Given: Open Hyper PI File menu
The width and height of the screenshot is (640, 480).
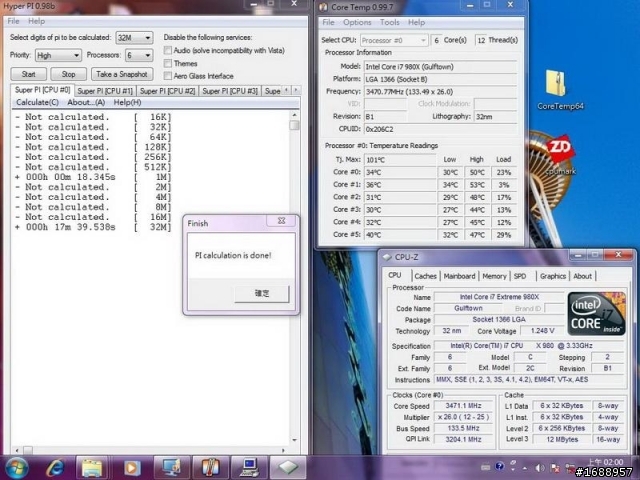Looking at the screenshot, I should click(13, 21).
